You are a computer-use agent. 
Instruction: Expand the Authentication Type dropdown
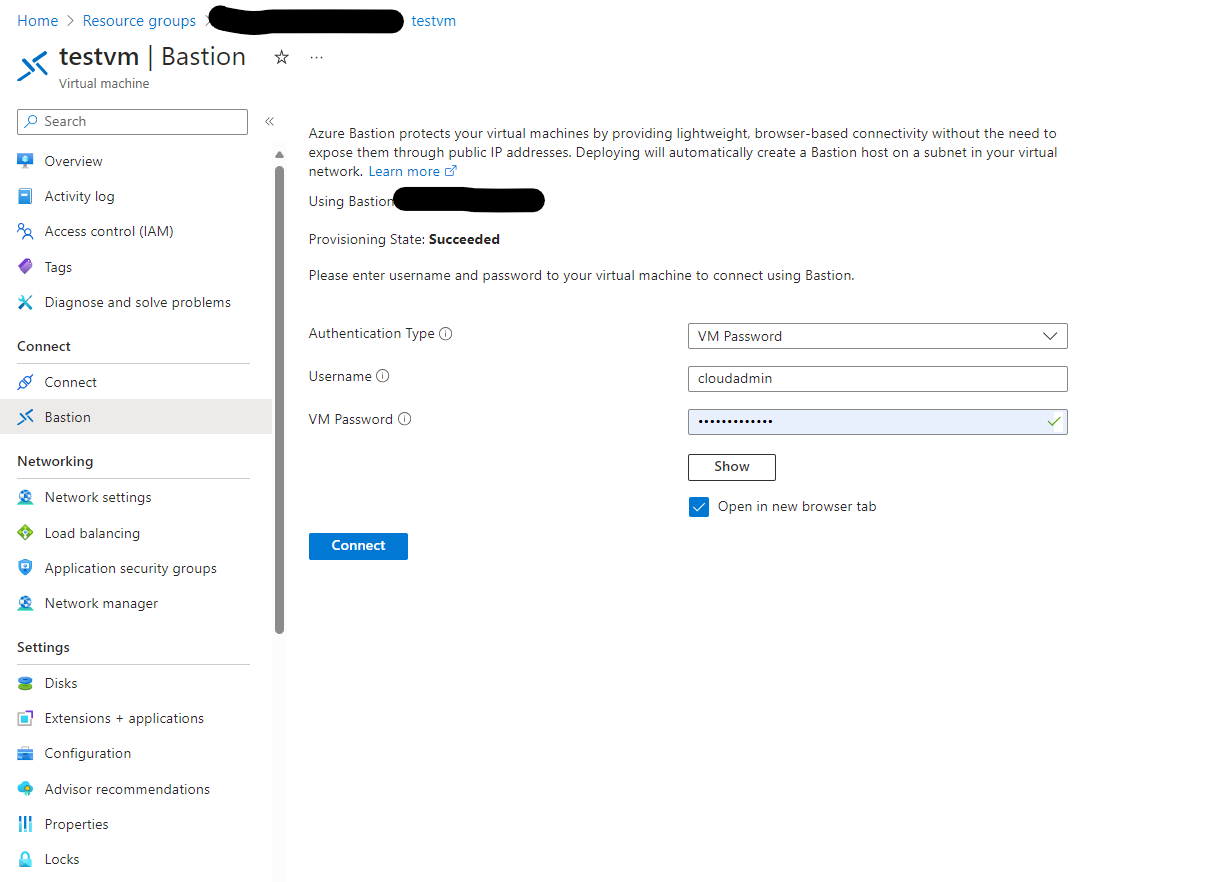click(x=877, y=337)
